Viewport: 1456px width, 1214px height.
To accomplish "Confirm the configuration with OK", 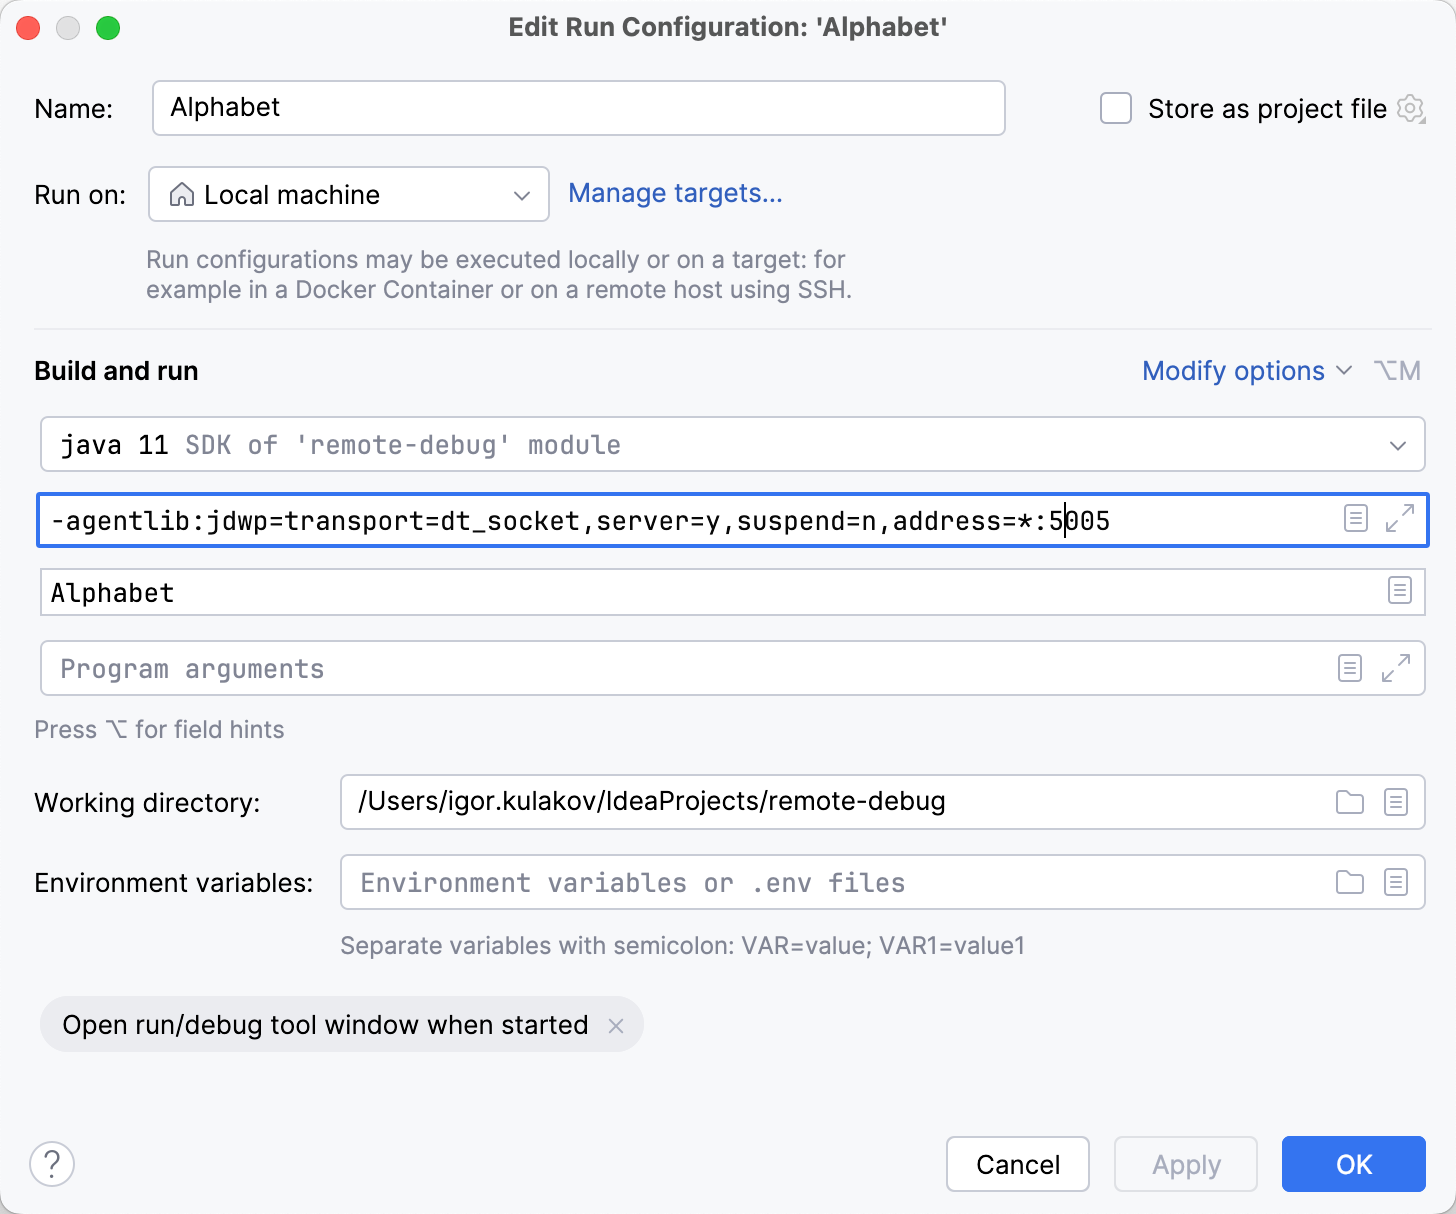I will tap(1353, 1164).
